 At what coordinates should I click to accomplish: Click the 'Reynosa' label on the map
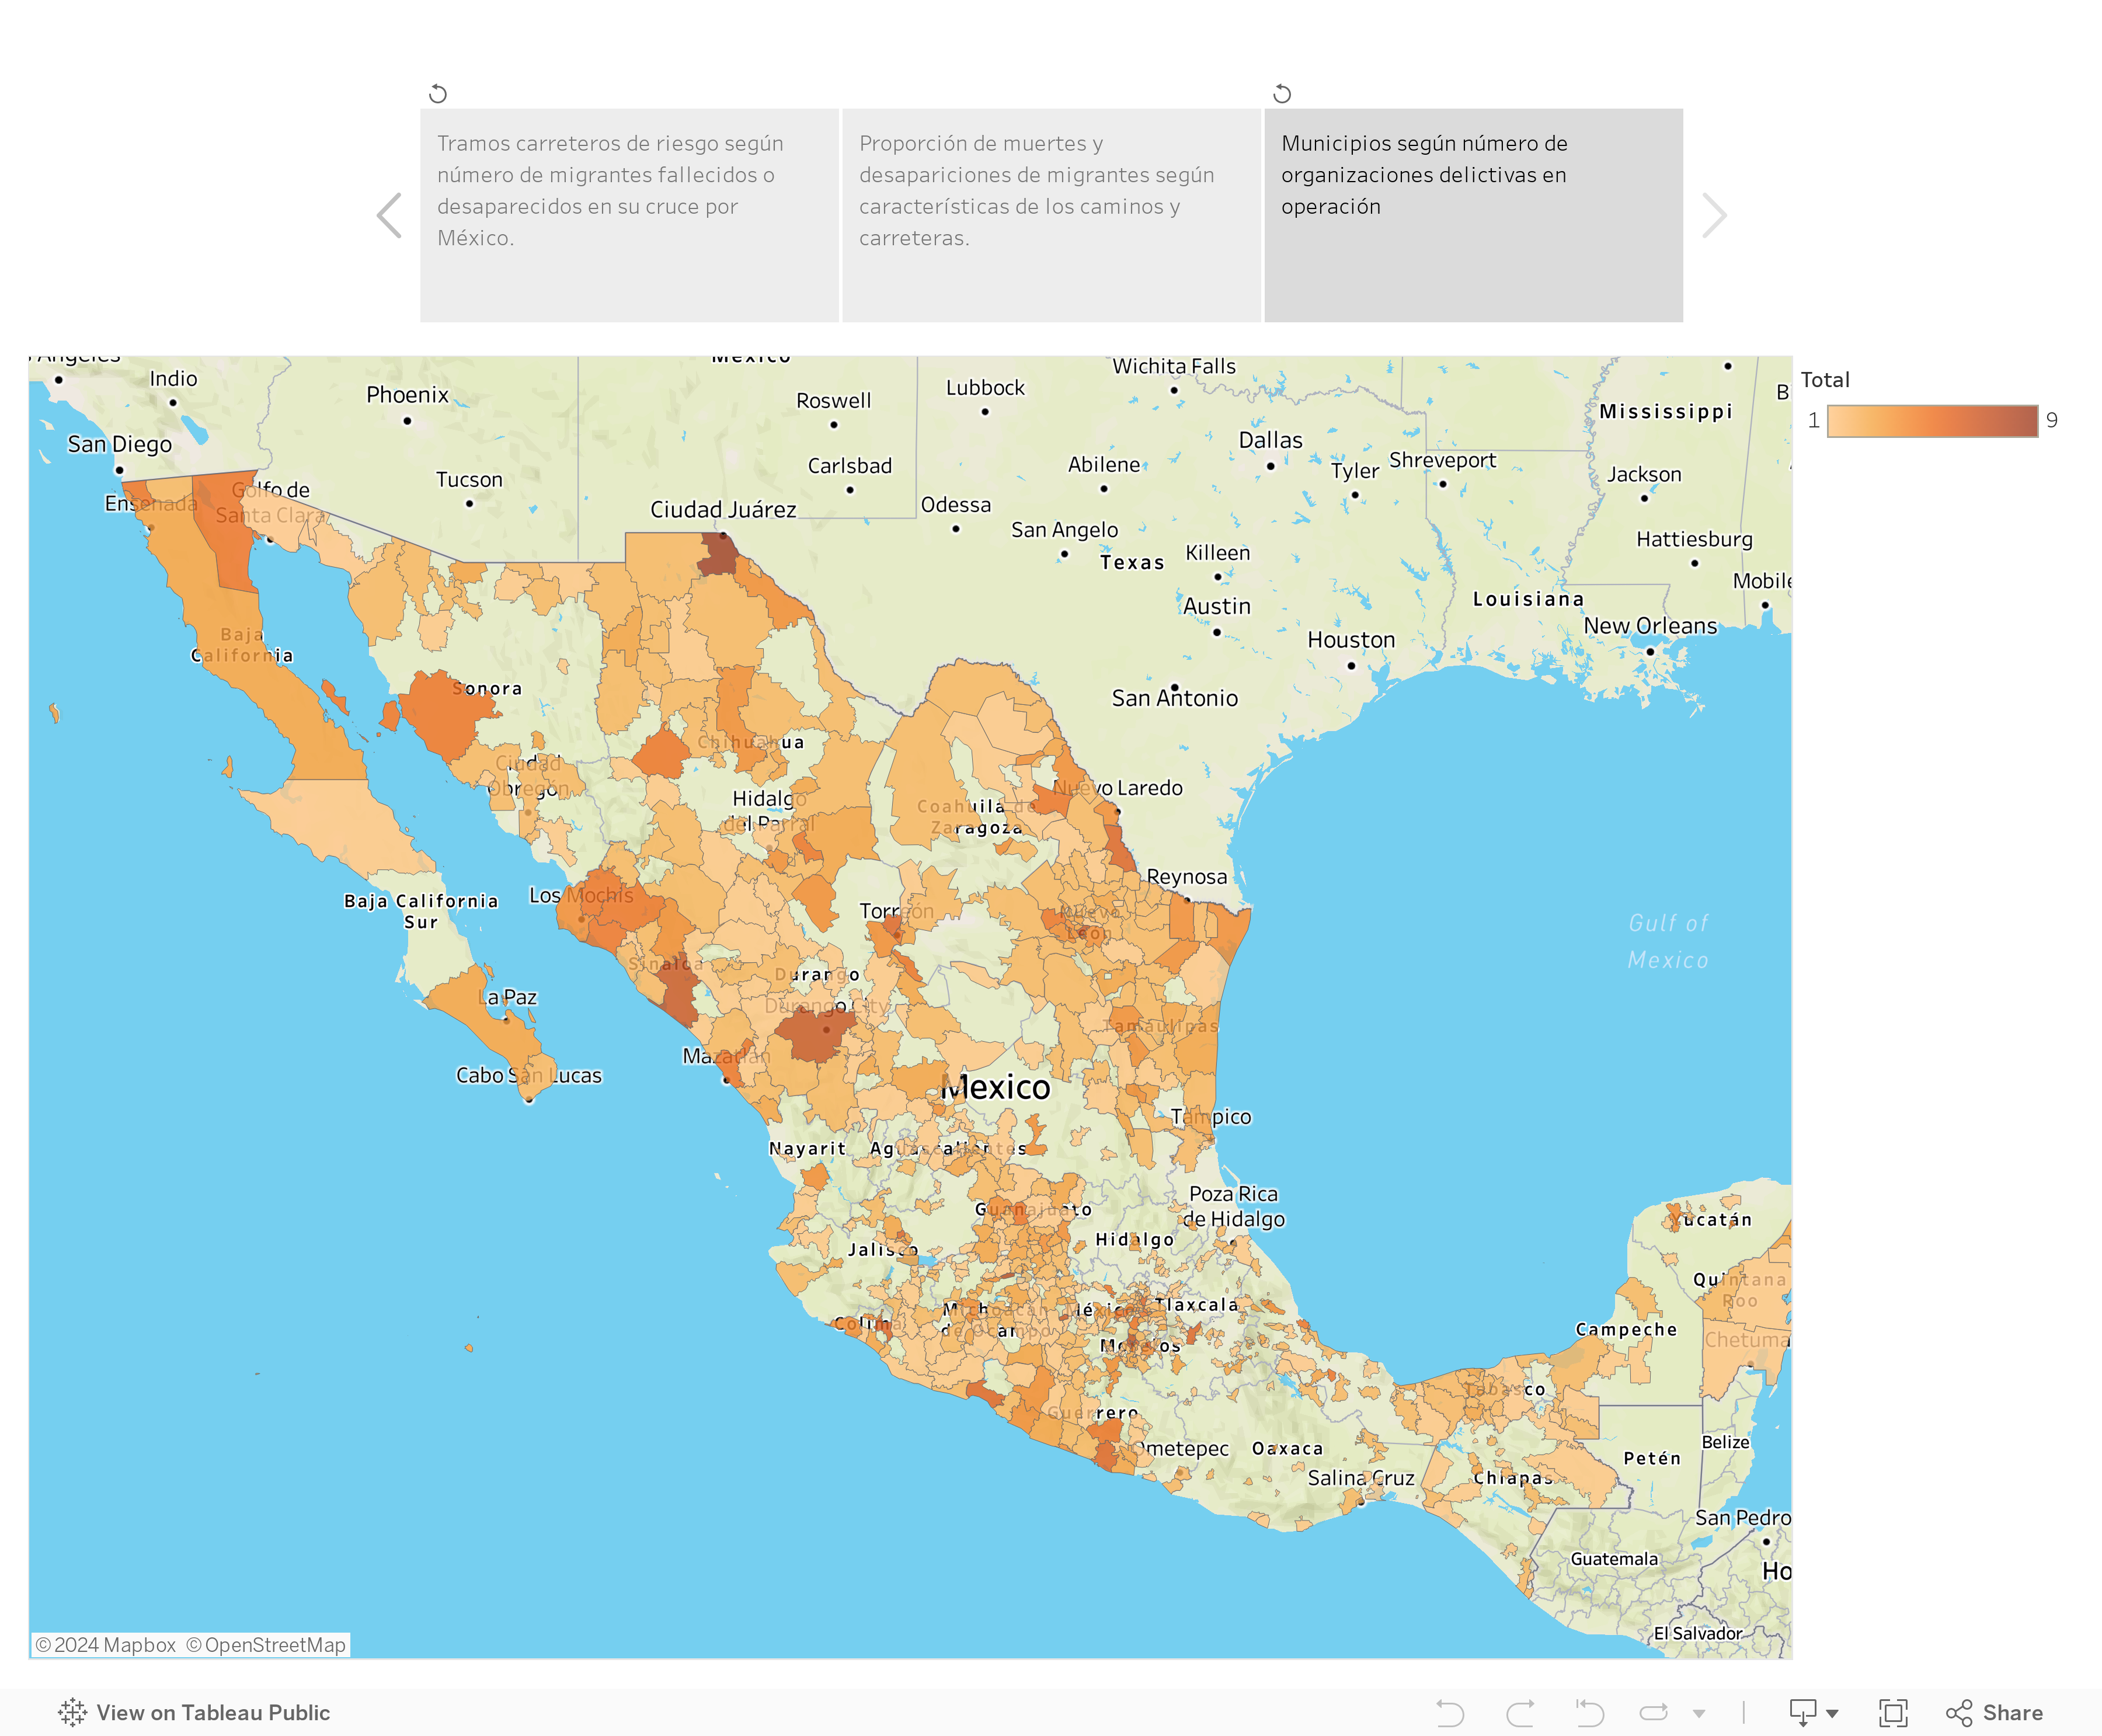1187,877
